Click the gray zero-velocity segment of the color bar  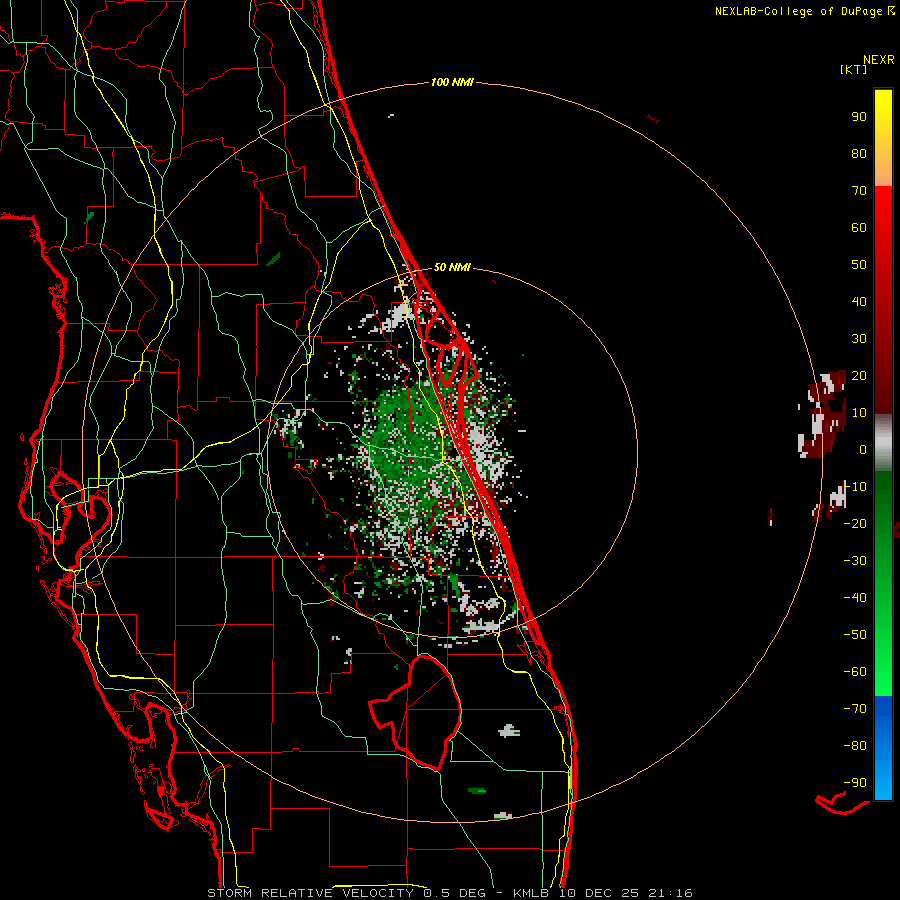coord(883,443)
